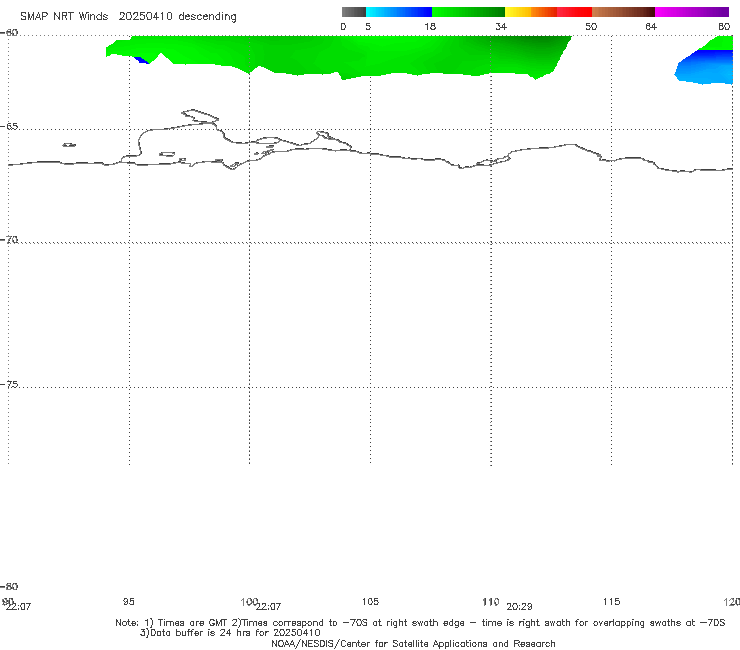Click the NOAA/NESDIS credit line

click(x=413, y=644)
